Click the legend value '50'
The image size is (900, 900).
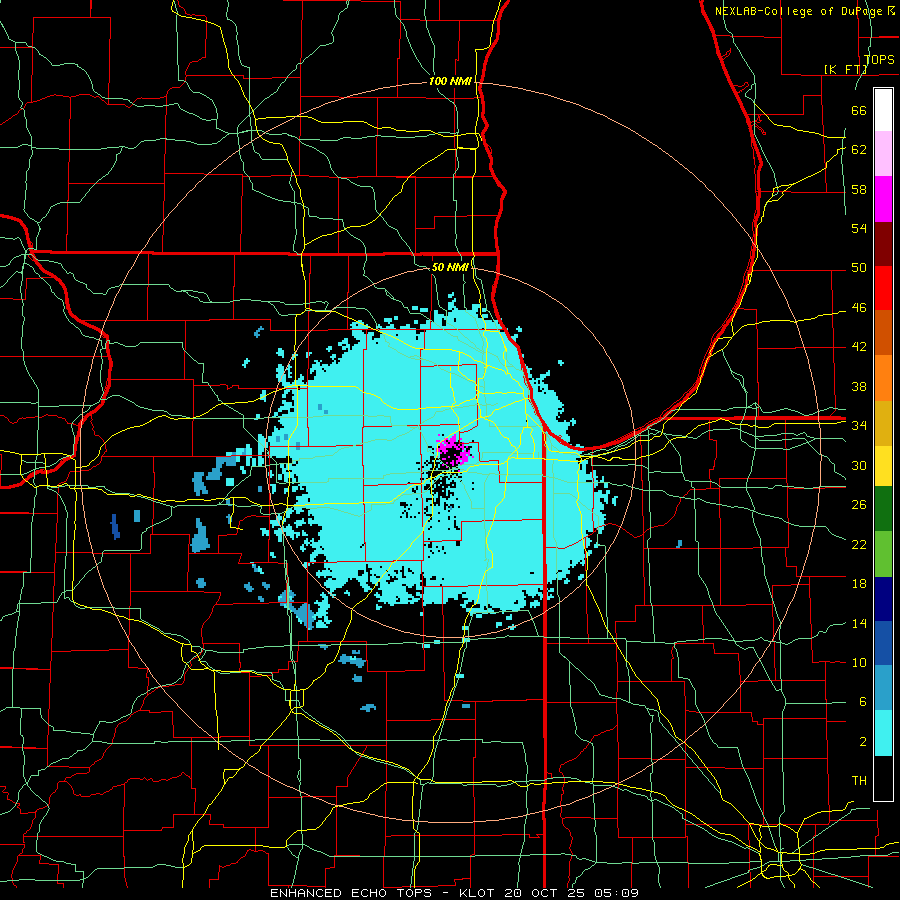[x=859, y=268]
